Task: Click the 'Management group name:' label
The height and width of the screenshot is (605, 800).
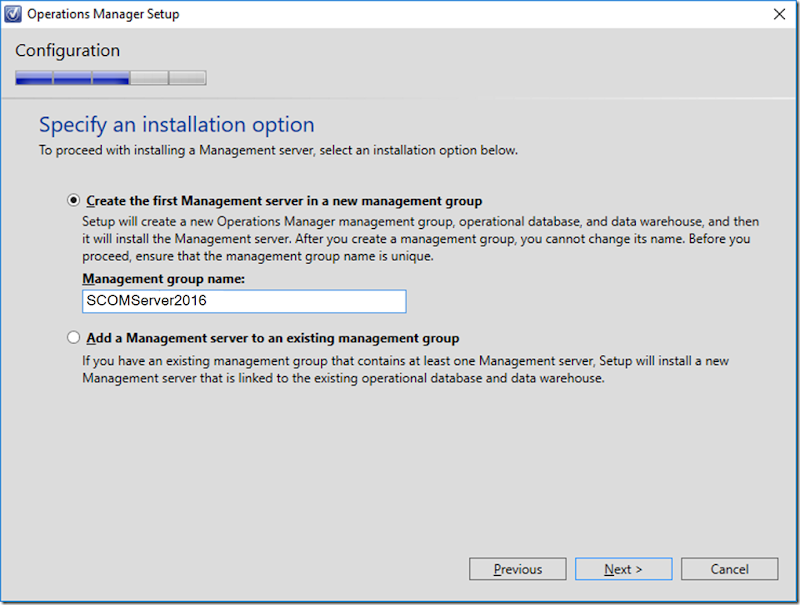Action: tap(164, 279)
